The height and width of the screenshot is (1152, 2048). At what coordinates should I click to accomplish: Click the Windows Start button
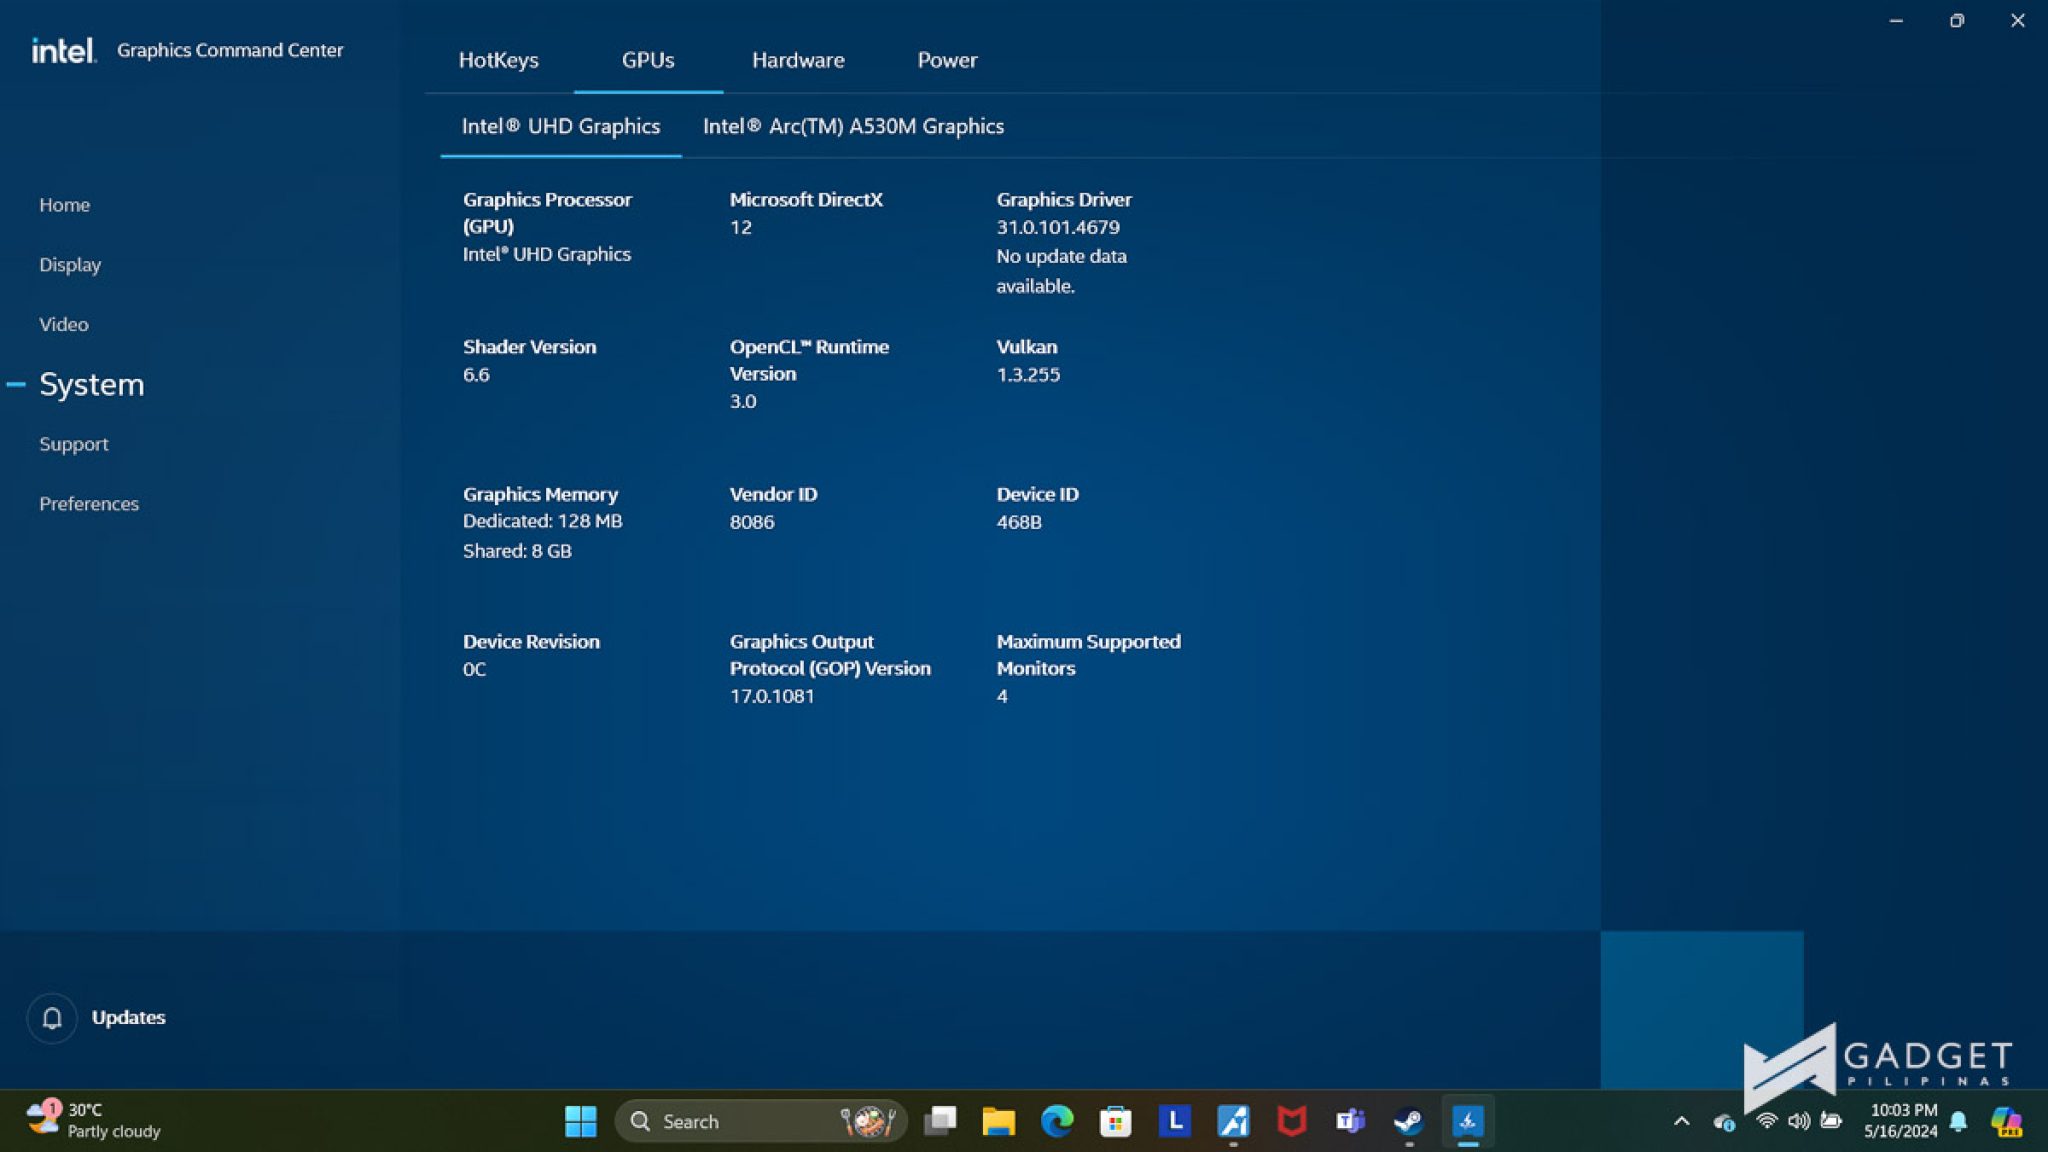580,1121
